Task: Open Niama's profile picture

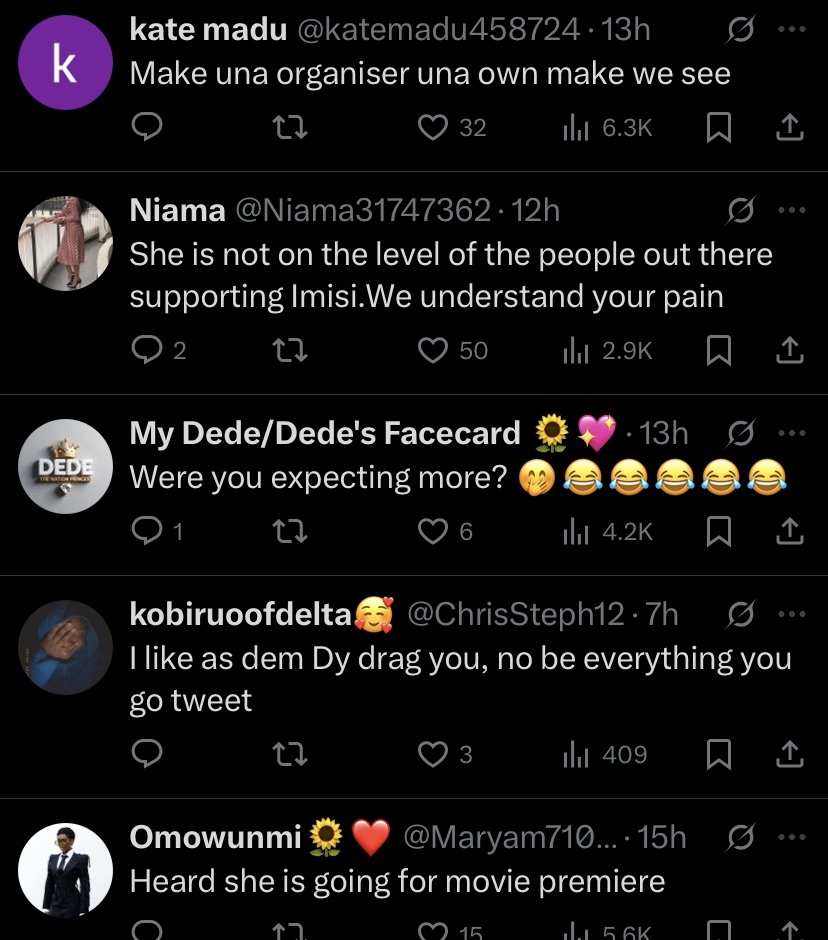Action: [66, 242]
